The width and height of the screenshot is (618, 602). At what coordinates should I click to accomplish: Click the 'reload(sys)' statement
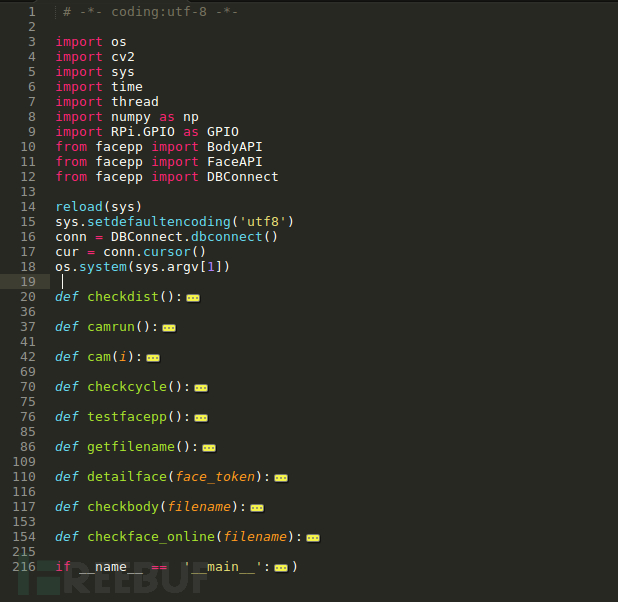coord(92,207)
